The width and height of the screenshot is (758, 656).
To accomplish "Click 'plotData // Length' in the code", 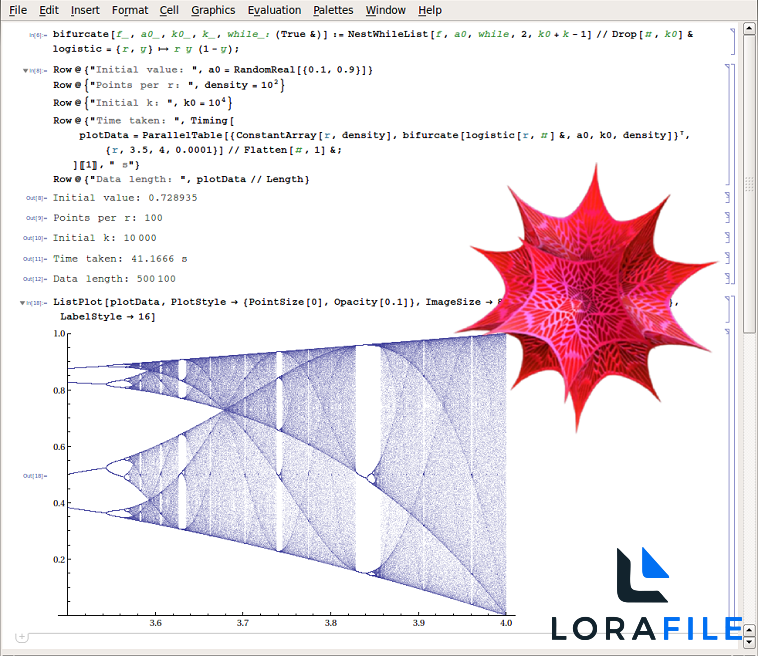I will (250, 179).
